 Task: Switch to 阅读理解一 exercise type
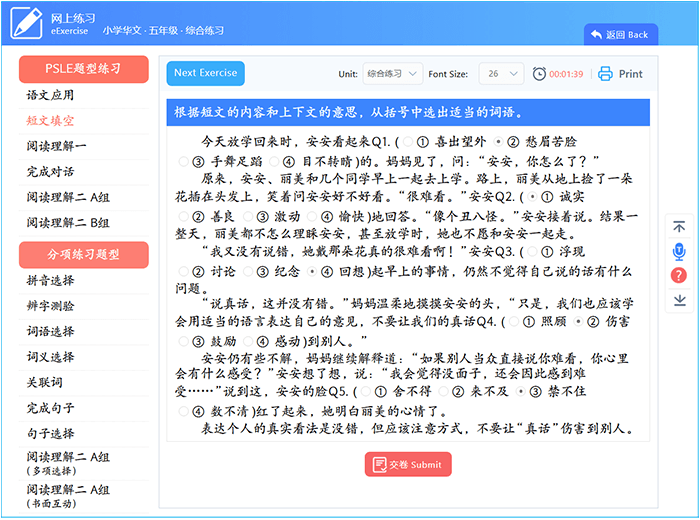pyautogui.click(x=57, y=146)
